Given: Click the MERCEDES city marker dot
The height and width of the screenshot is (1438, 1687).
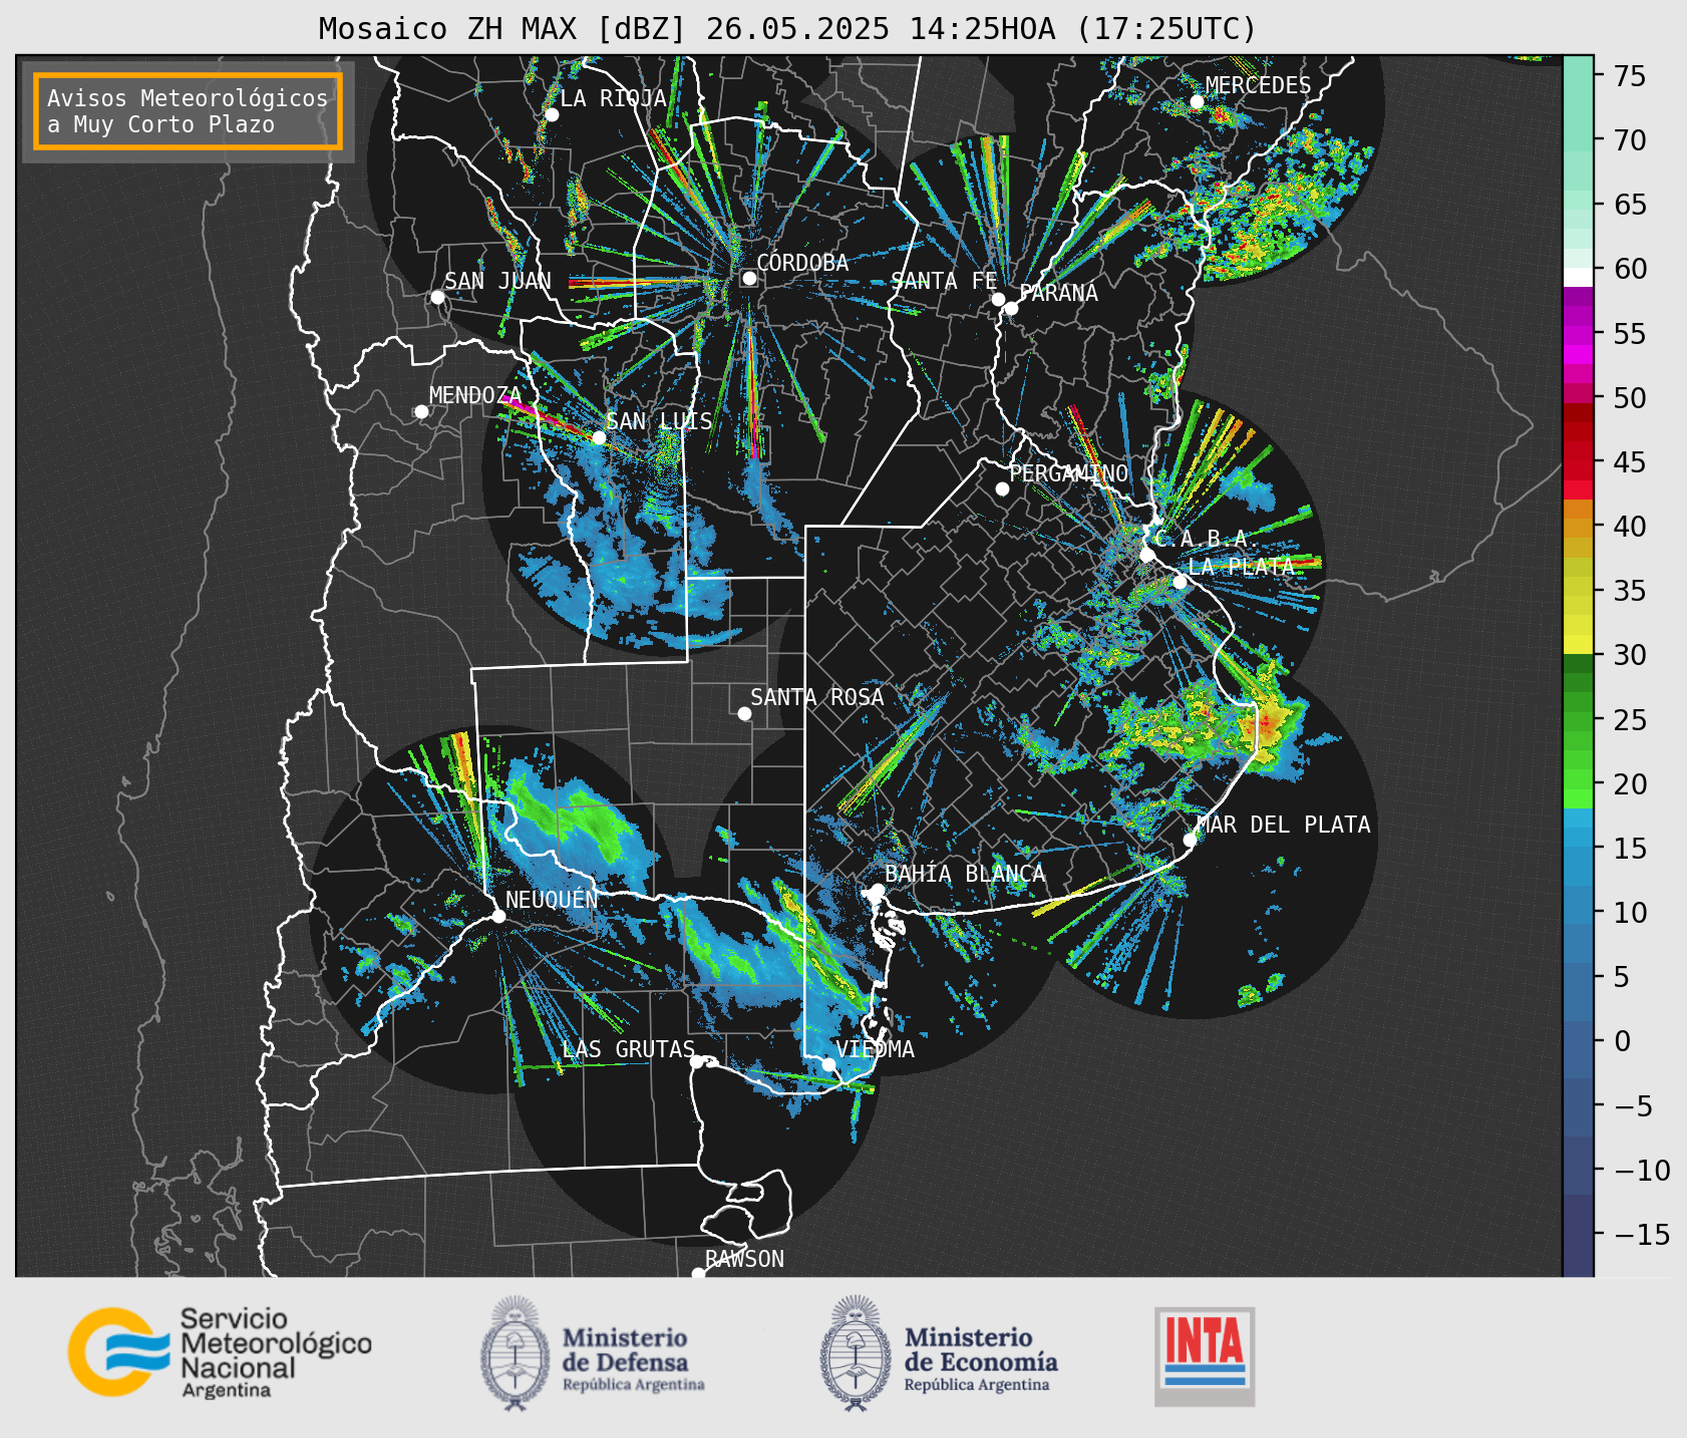Looking at the screenshot, I should (x=1196, y=102).
